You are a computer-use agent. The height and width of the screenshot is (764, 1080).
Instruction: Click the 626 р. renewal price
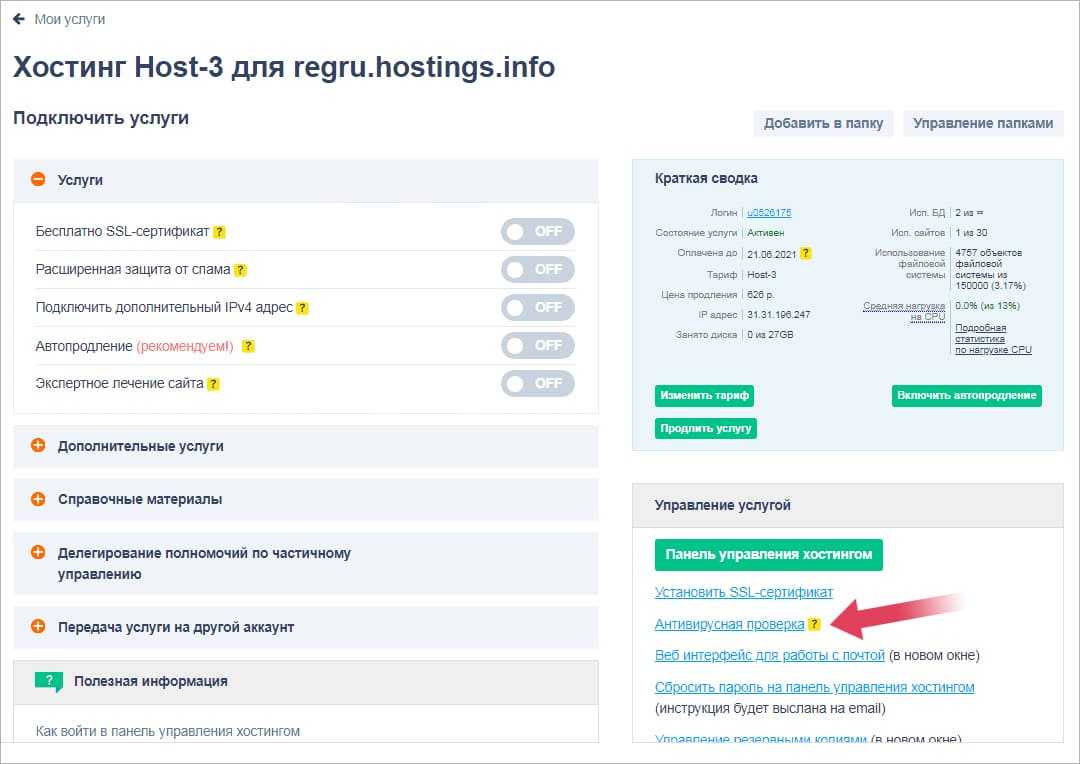(x=760, y=295)
